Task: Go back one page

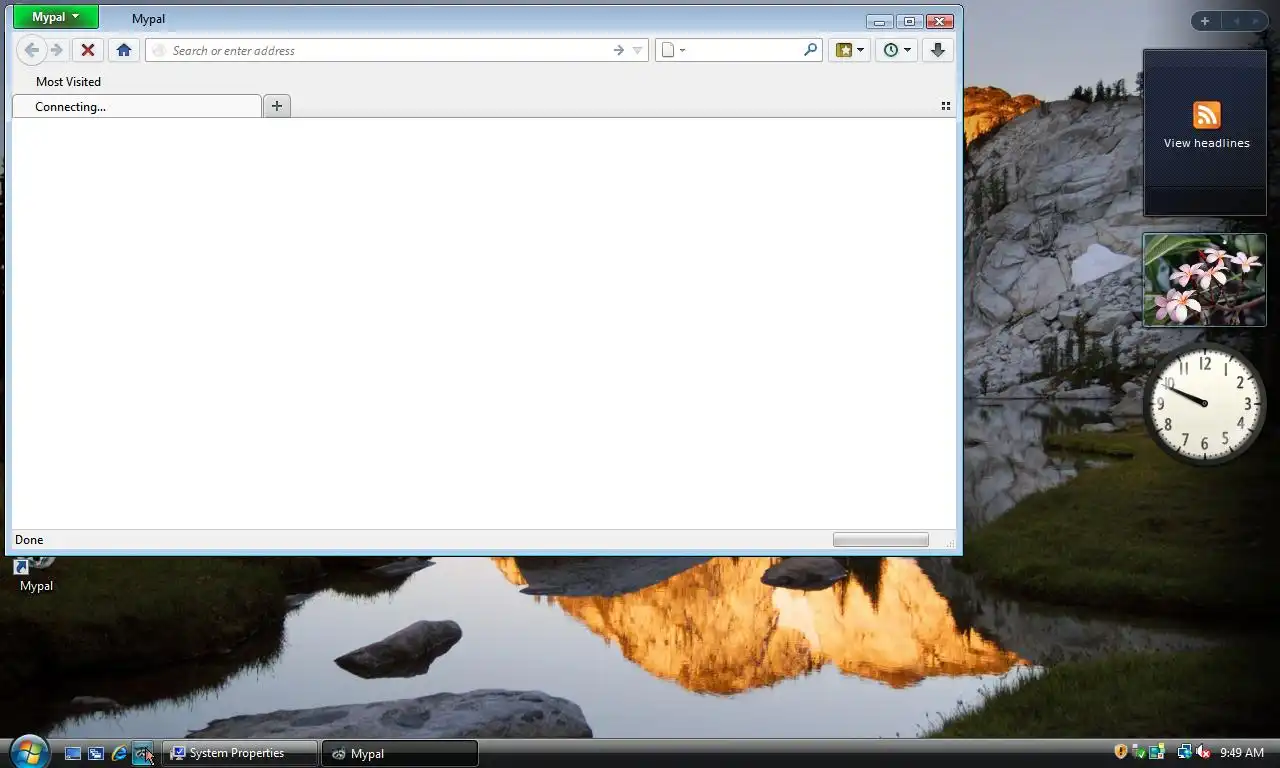Action: coord(31,50)
